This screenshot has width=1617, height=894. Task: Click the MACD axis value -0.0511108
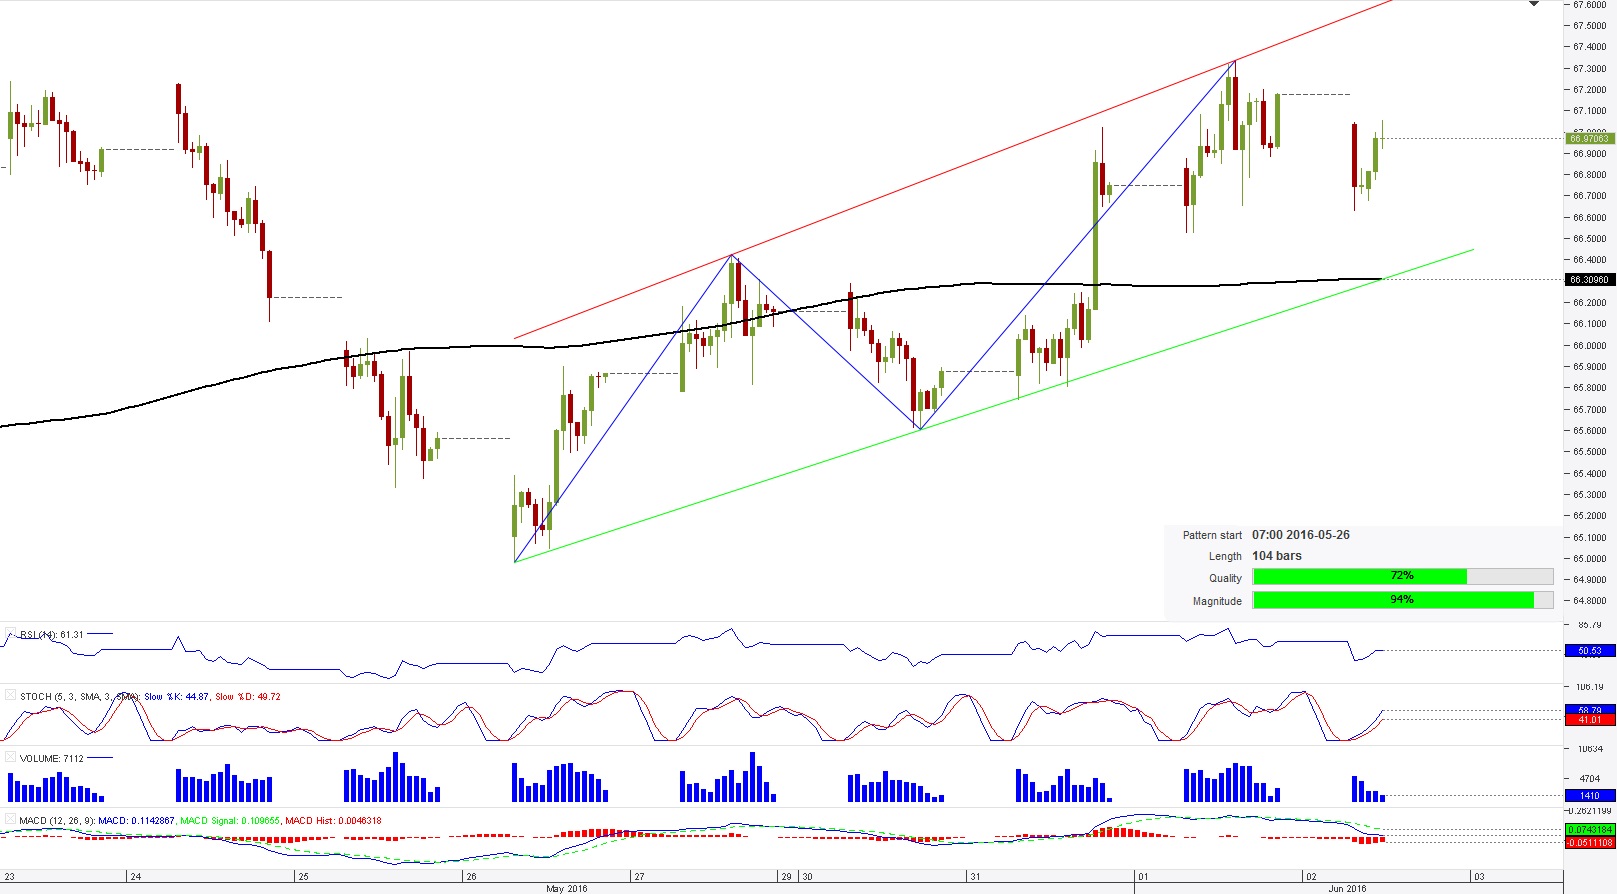pyautogui.click(x=1590, y=843)
